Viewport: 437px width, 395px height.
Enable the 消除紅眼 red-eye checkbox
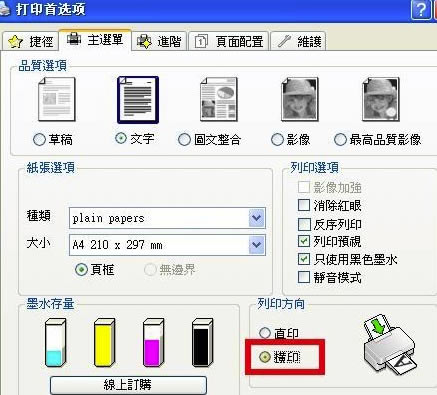[304, 205]
